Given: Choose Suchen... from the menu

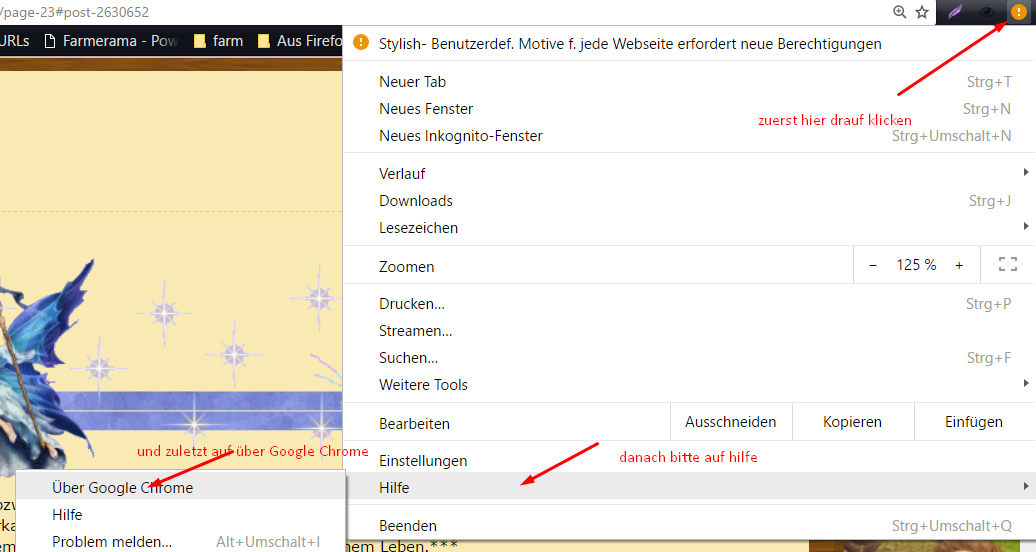Looking at the screenshot, I should [689, 358].
